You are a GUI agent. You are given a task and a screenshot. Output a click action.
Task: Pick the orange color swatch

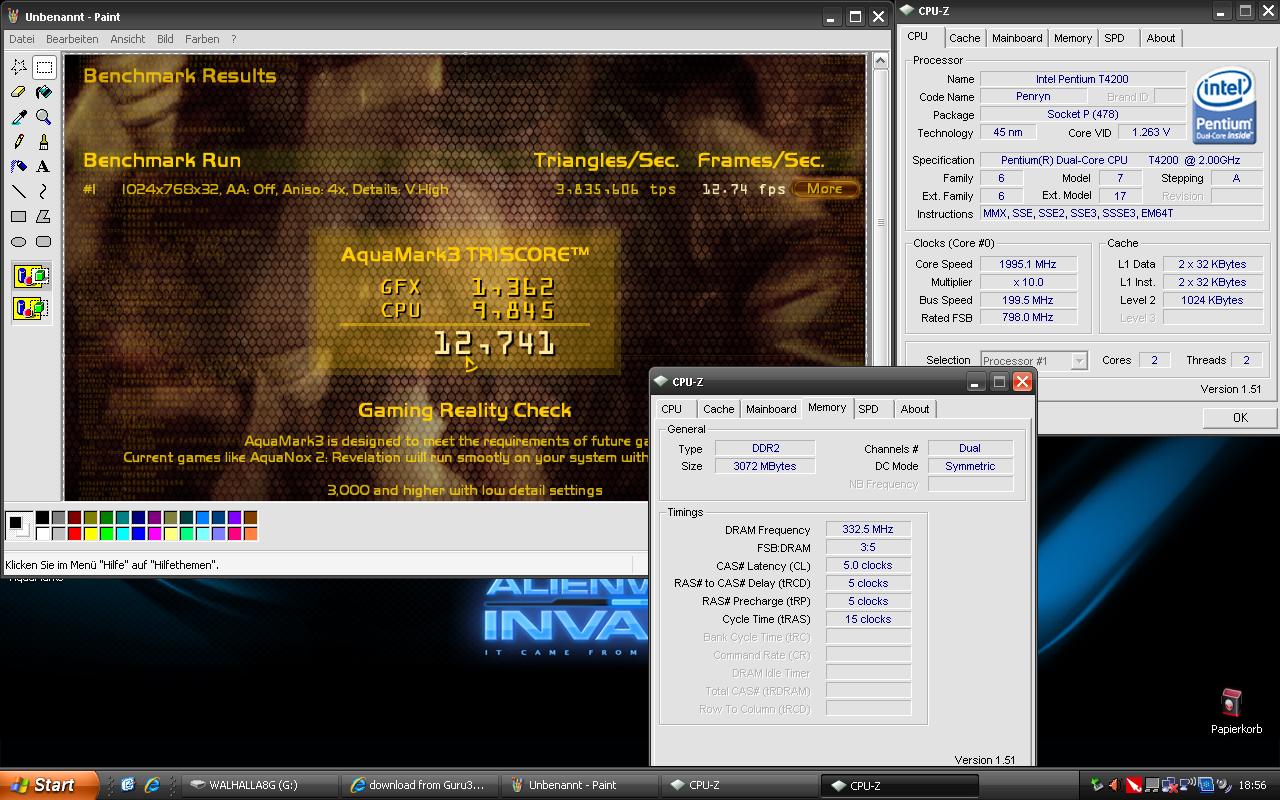point(251,534)
